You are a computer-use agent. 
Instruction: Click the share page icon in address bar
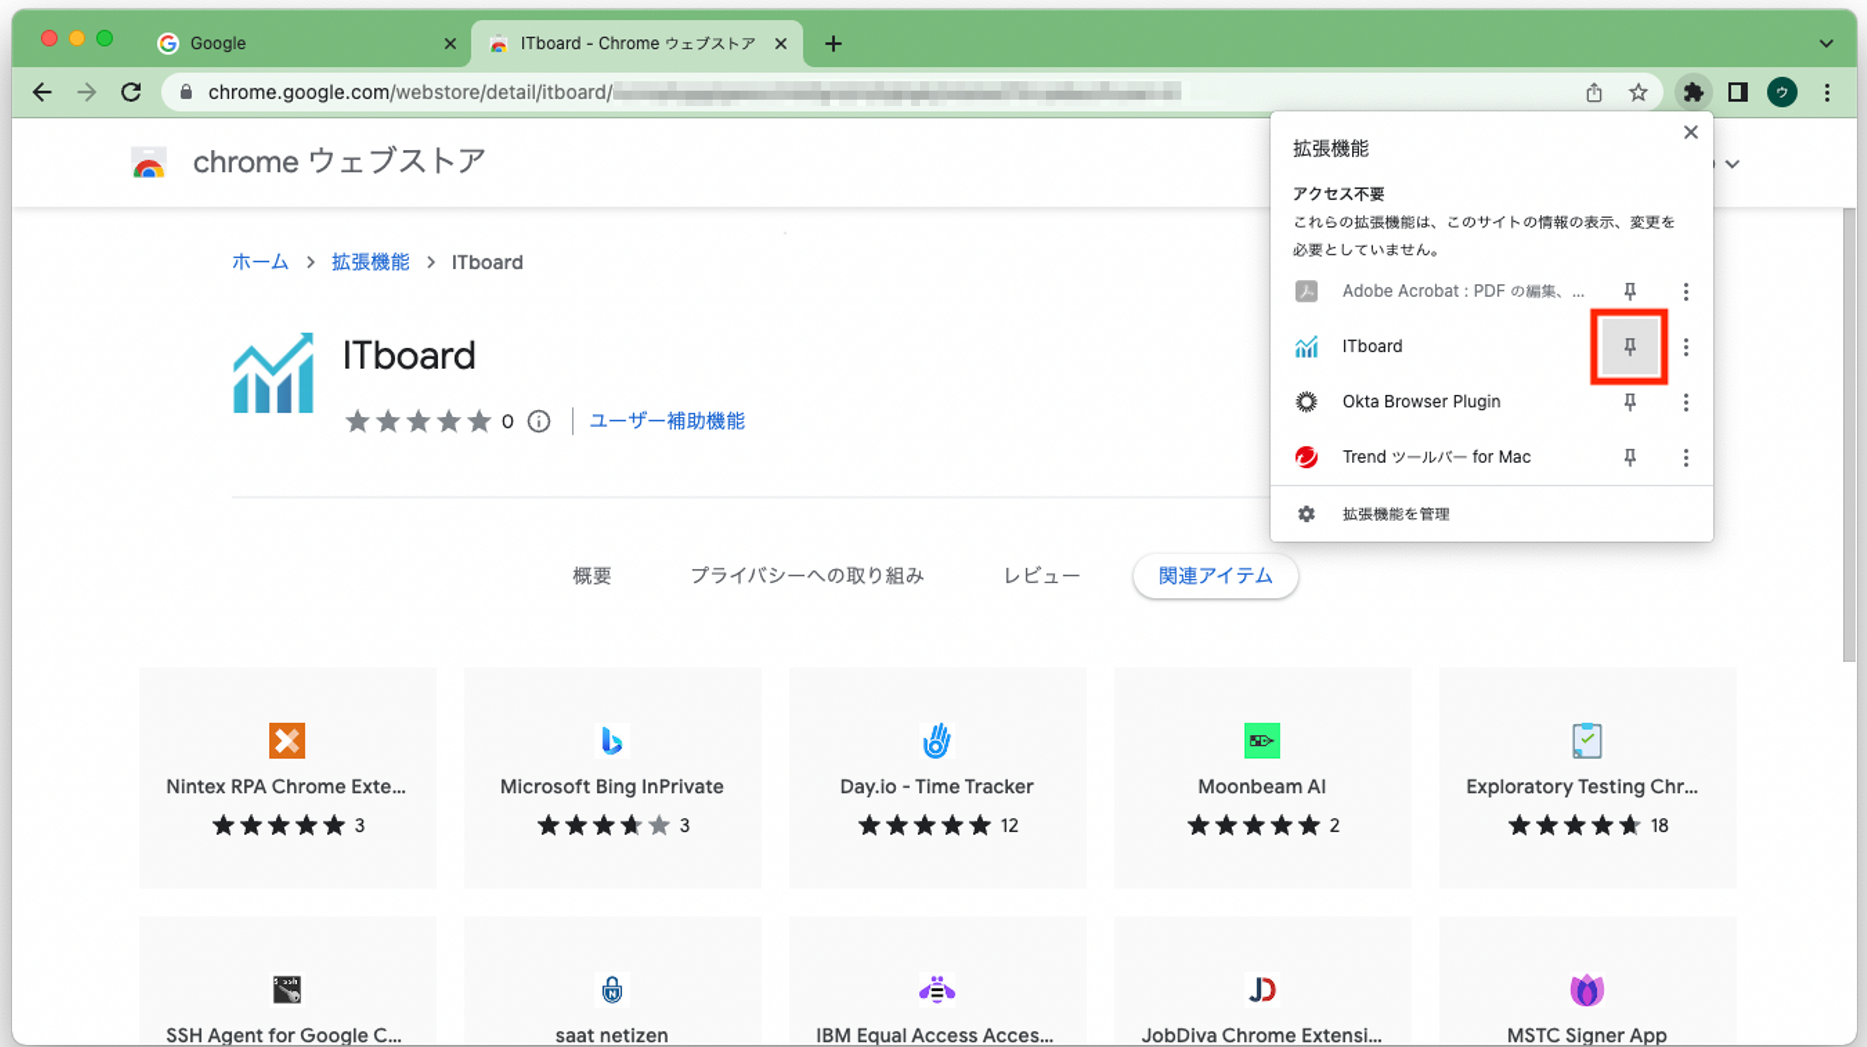click(1594, 92)
